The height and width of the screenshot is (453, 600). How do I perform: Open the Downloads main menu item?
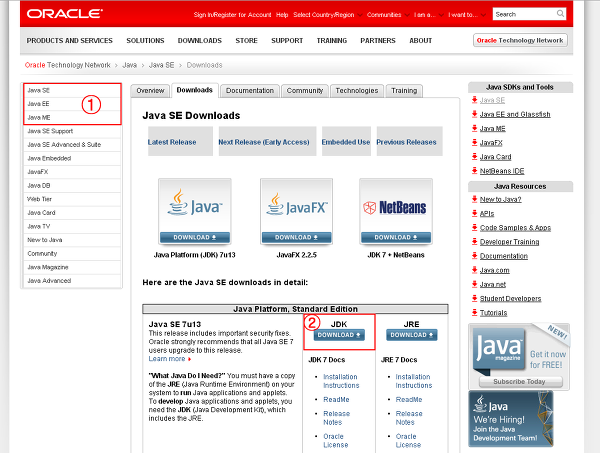coord(200,41)
